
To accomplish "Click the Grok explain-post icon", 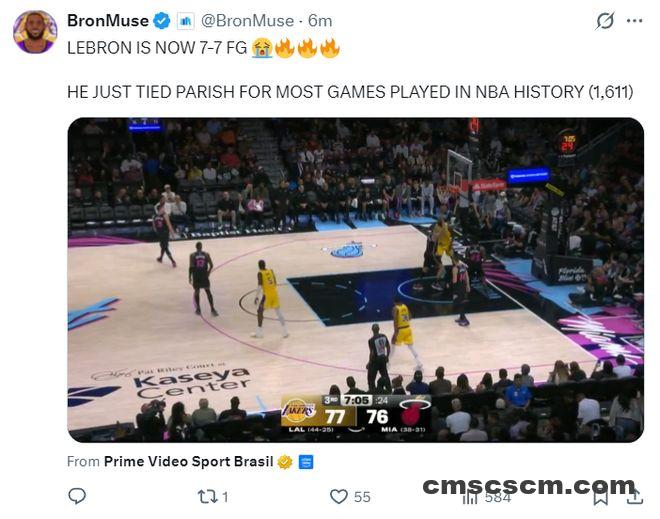I will pos(604,21).
